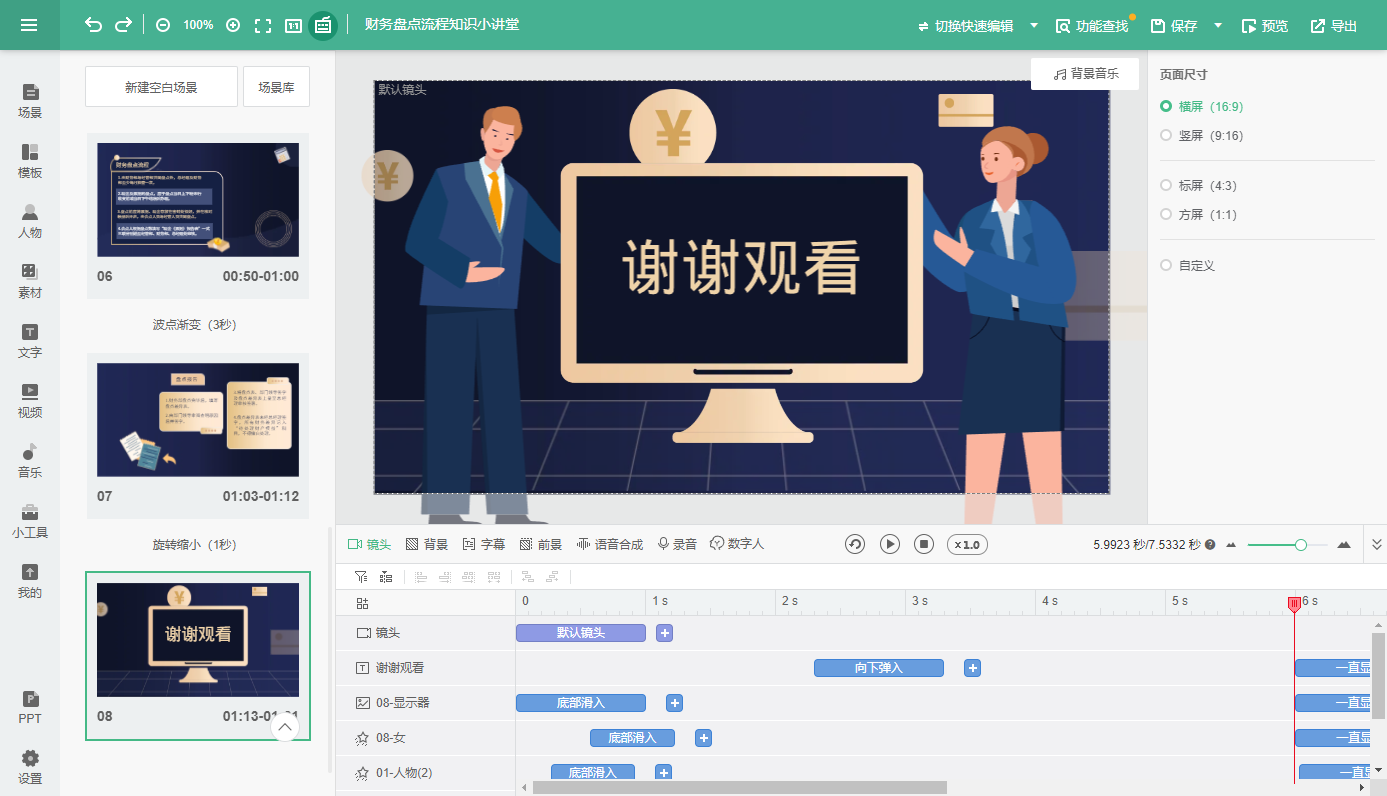
Task: Open 数字人 digital human tab
Action: (737, 544)
